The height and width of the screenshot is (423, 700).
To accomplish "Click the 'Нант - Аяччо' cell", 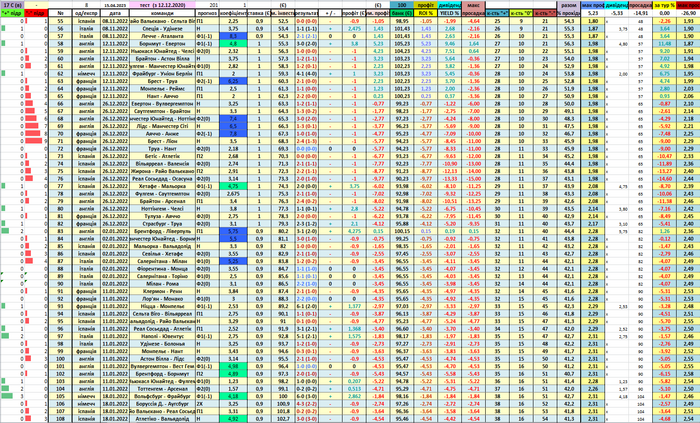I will click(x=162, y=96).
